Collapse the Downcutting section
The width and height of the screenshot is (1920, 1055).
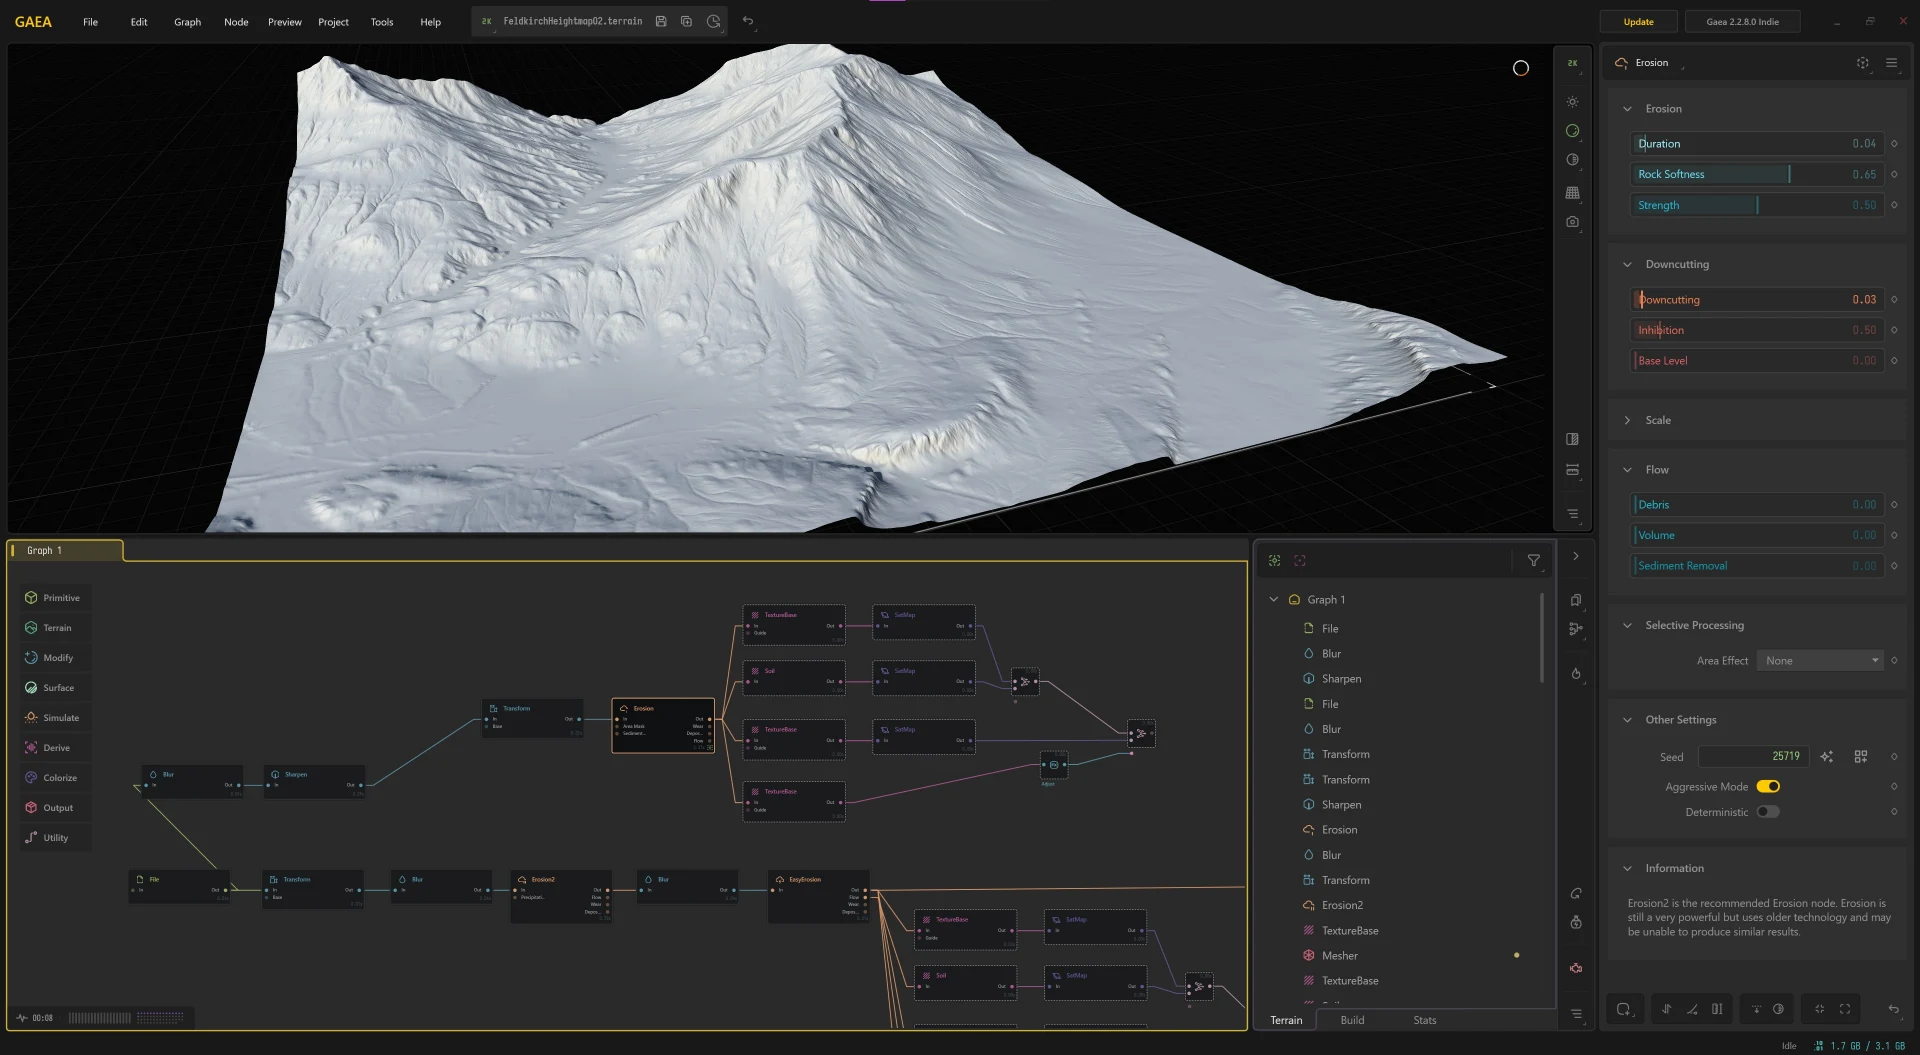[1627, 265]
